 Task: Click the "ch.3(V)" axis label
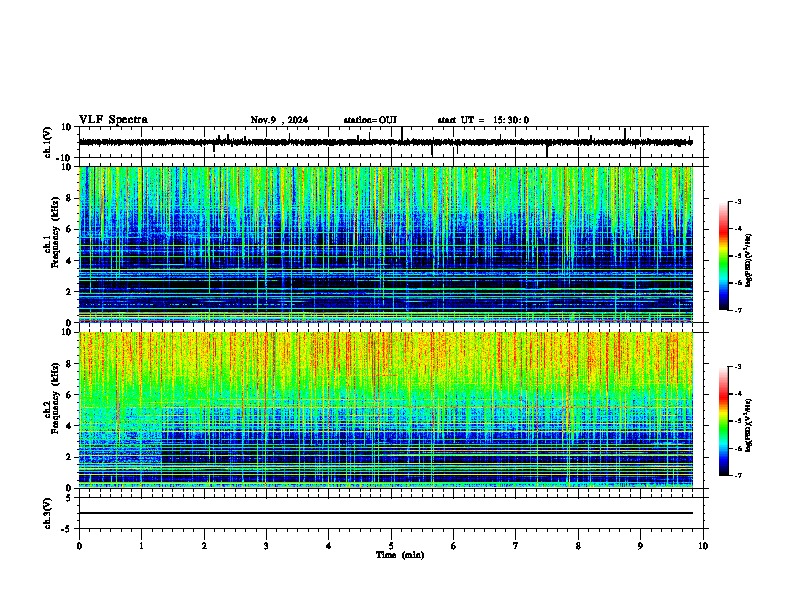[48, 513]
